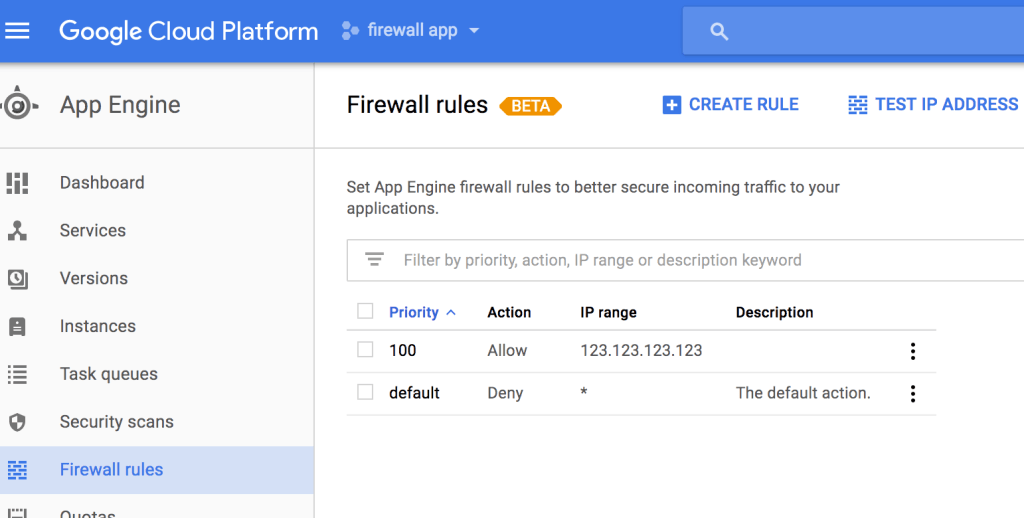1024x518 pixels.
Task: Click the Dashboard sidebar icon
Action: click(17, 183)
